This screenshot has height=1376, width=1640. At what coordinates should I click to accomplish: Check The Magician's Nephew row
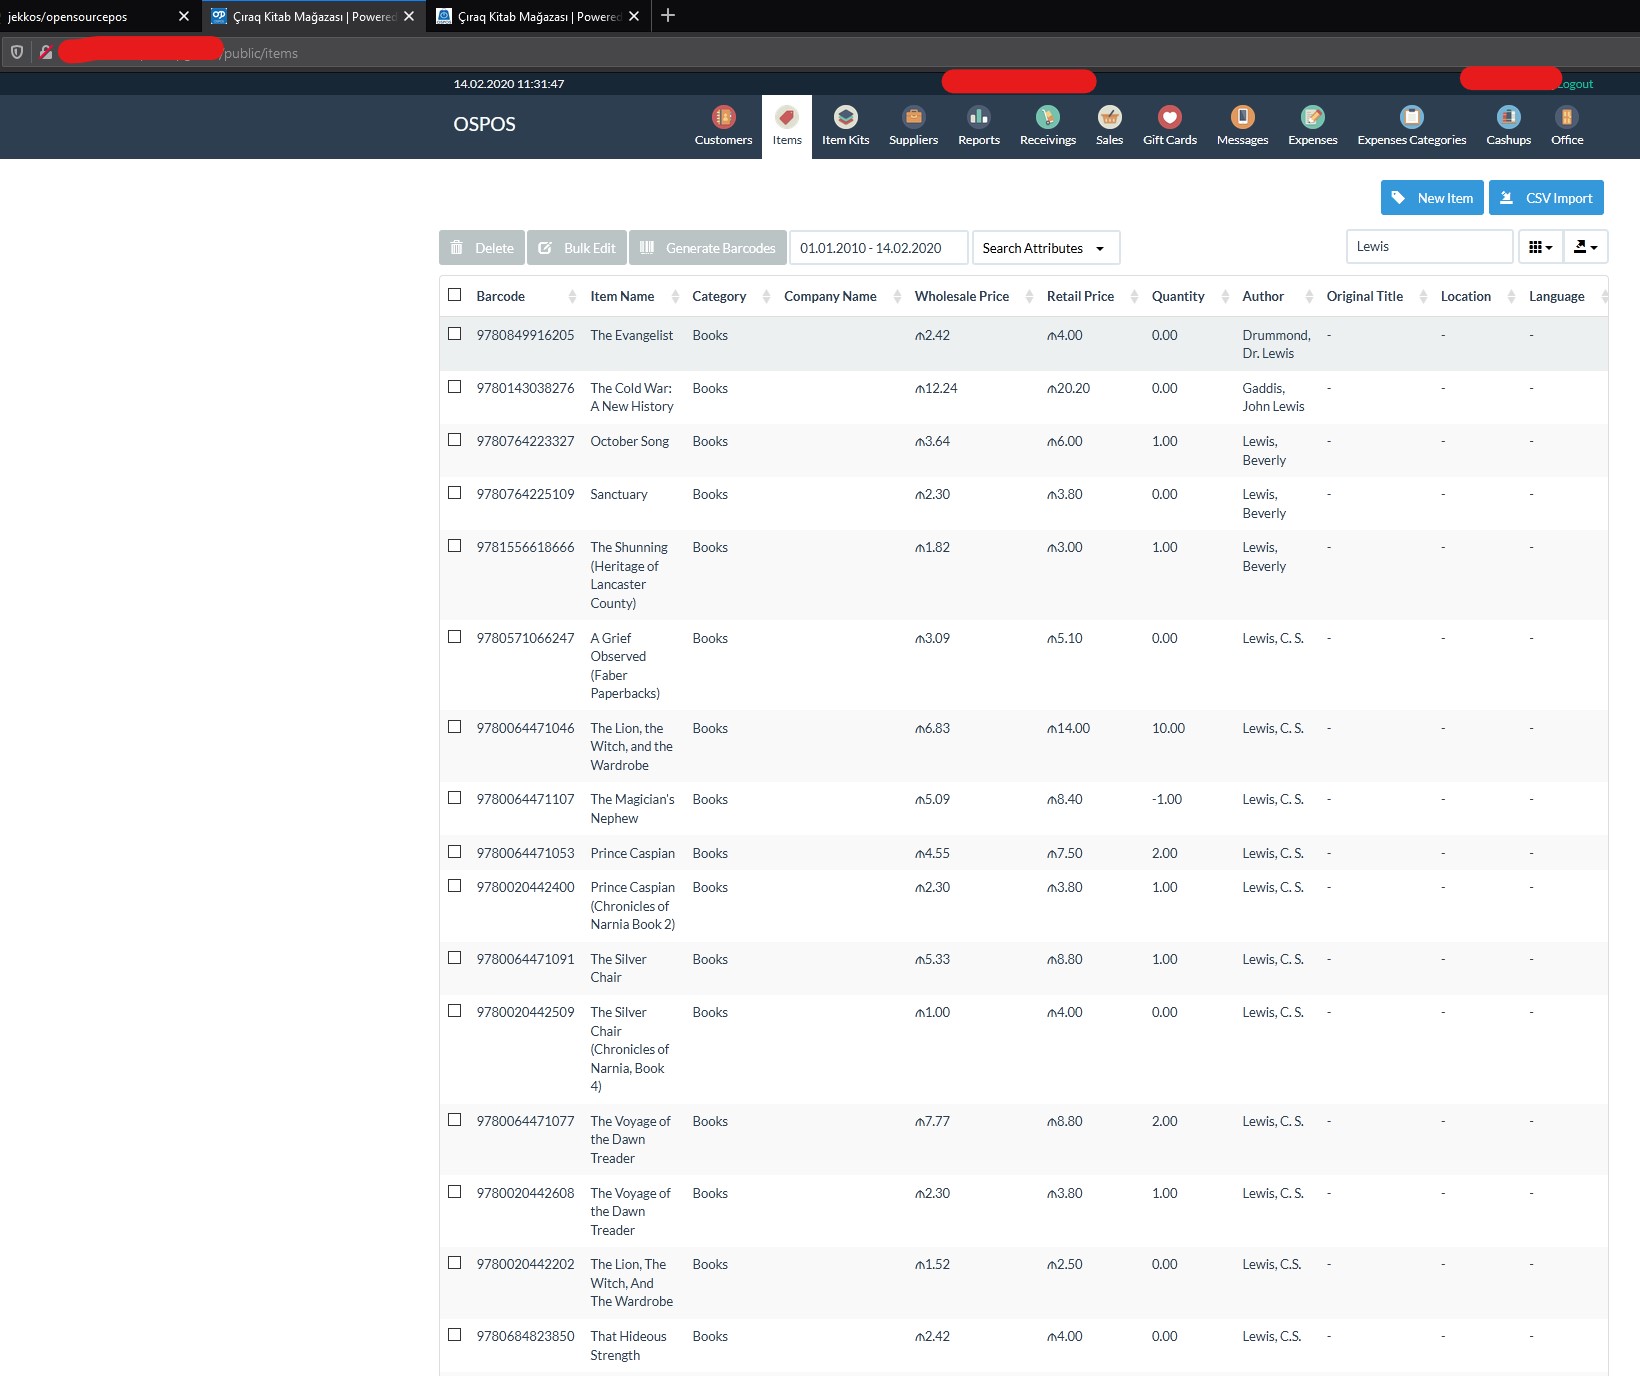[x=455, y=798]
